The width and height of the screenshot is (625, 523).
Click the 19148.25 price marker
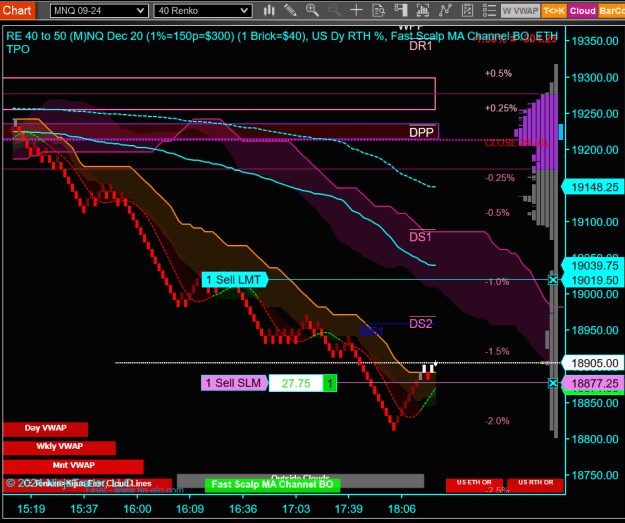tap(593, 187)
